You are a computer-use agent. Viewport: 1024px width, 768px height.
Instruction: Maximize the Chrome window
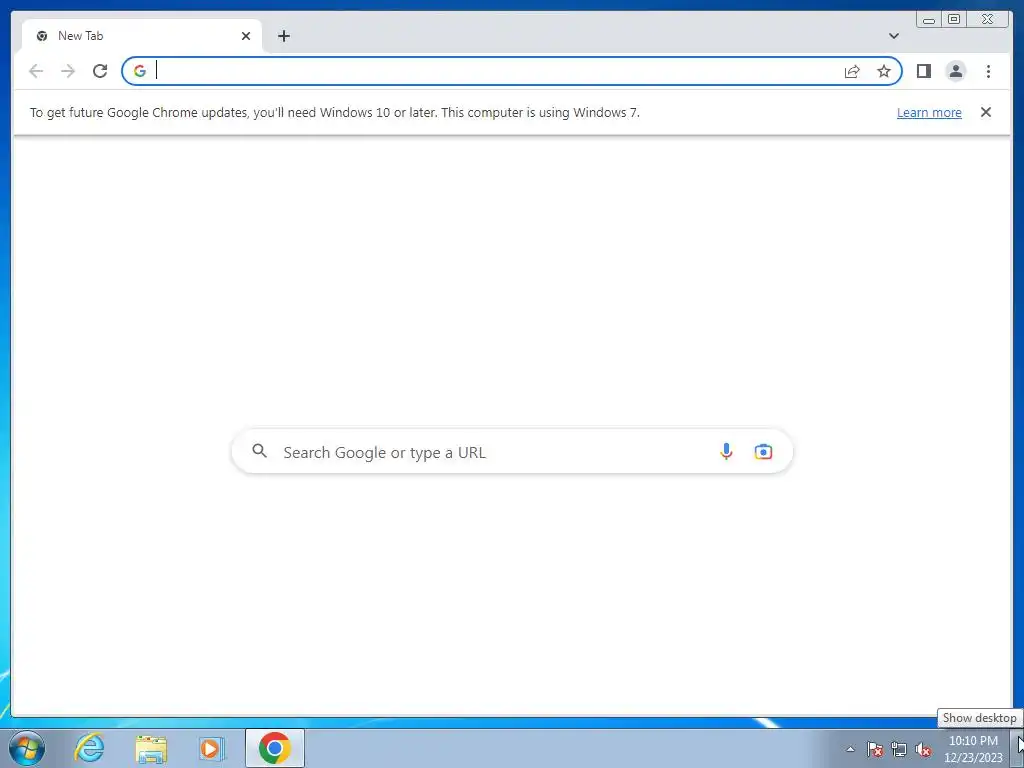[954, 20]
